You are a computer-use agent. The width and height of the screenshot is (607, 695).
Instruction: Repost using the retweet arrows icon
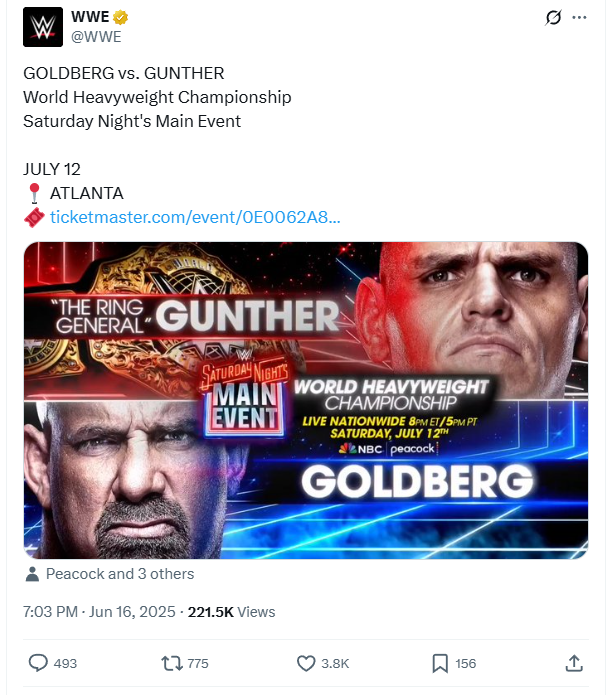(171, 663)
